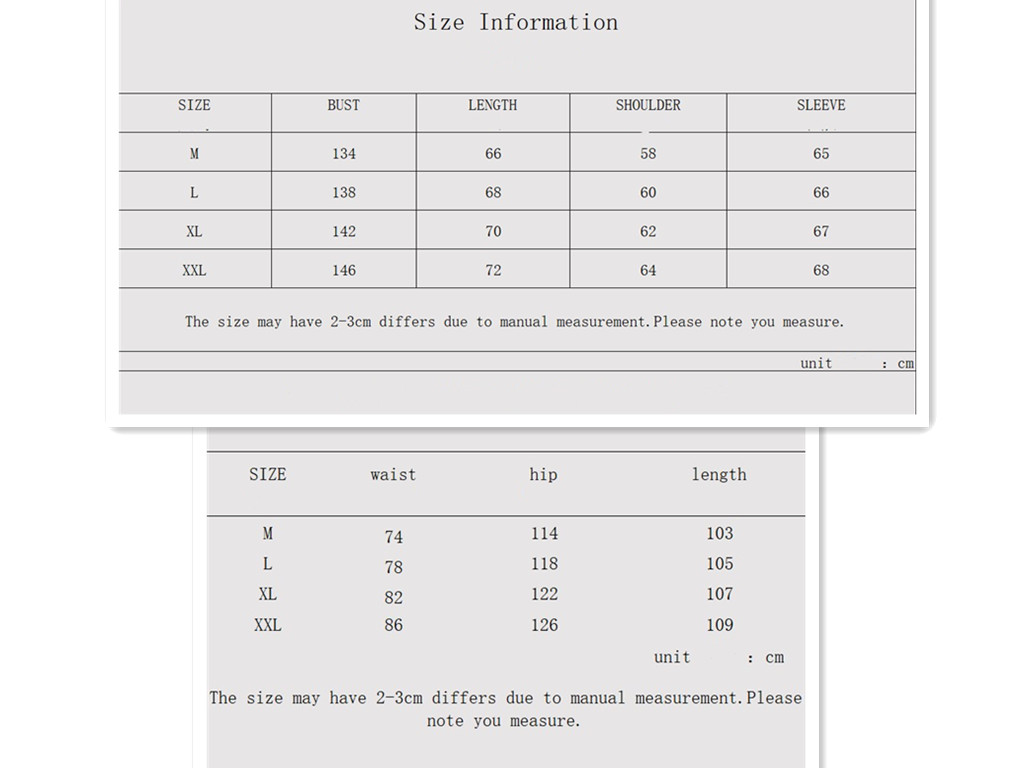Select waist value 82 for size XL
The width and height of the screenshot is (1024, 768).
394,597
